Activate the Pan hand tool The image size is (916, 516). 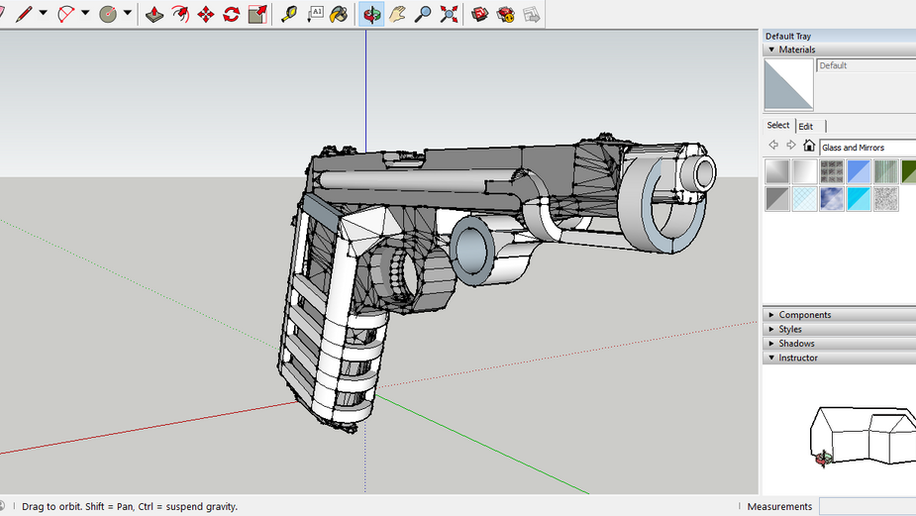coord(398,14)
